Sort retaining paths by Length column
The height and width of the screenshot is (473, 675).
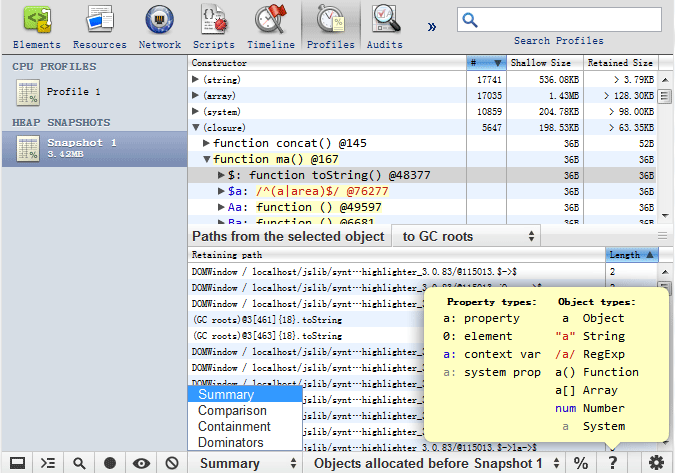pos(631,255)
